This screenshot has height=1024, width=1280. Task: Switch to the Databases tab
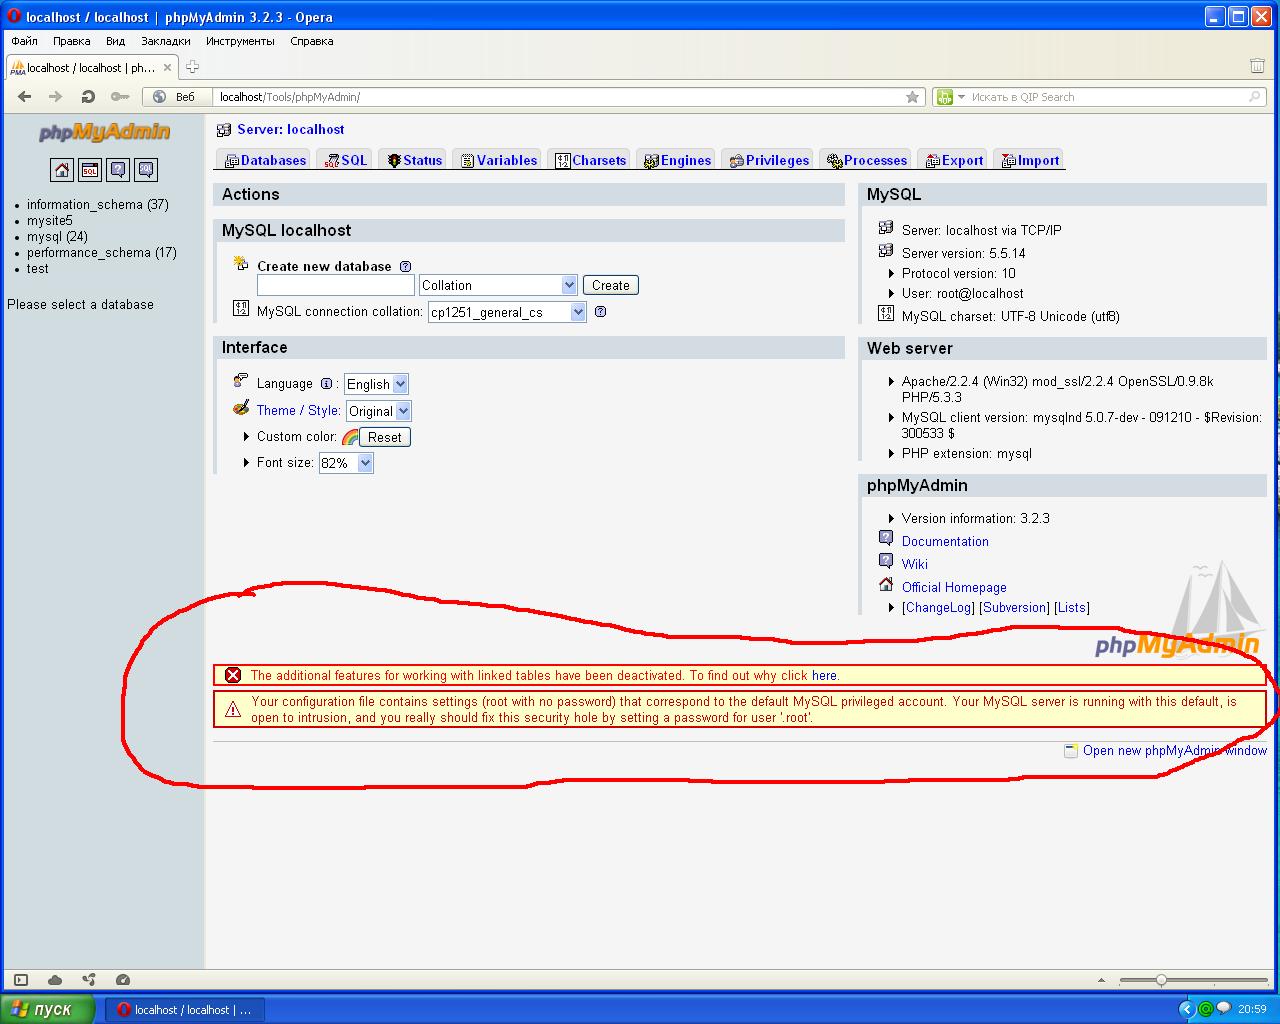(x=265, y=160)
